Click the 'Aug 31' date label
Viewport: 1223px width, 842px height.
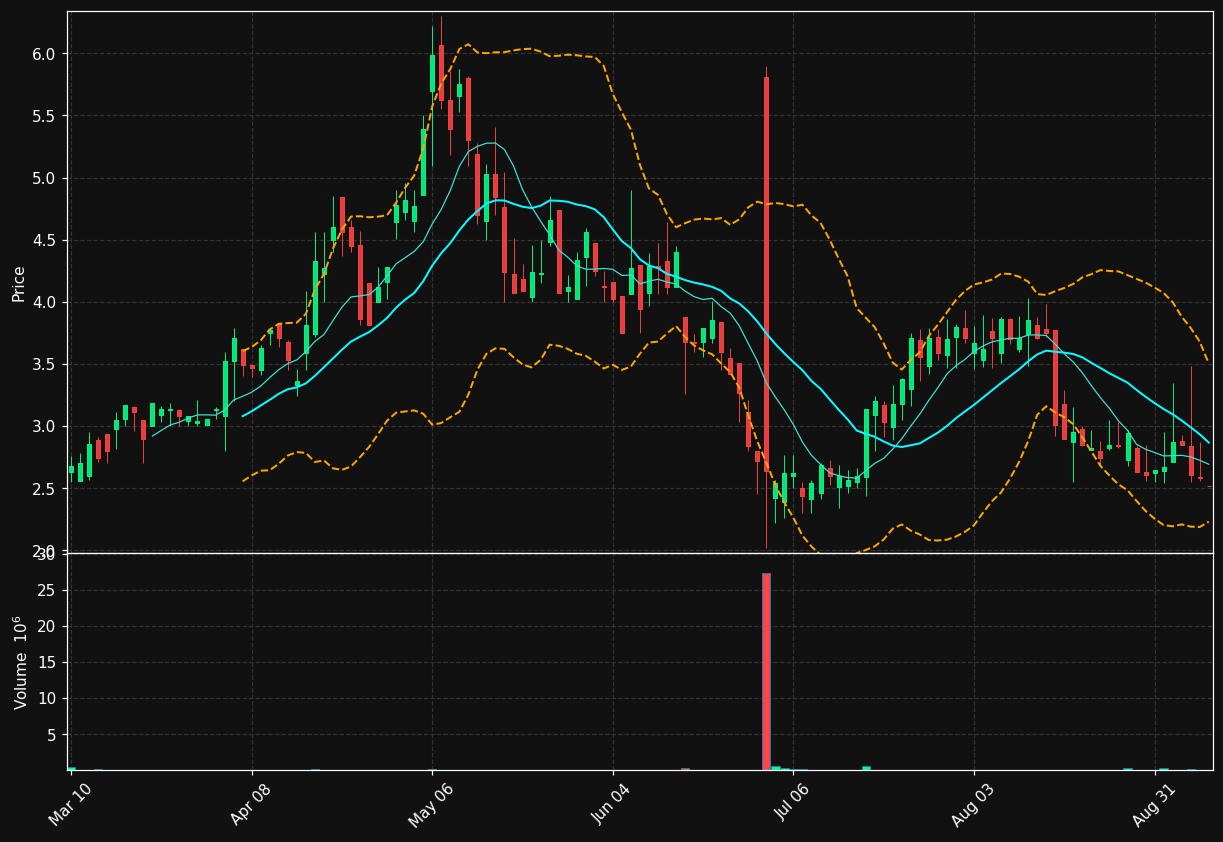pos(1153,804)
